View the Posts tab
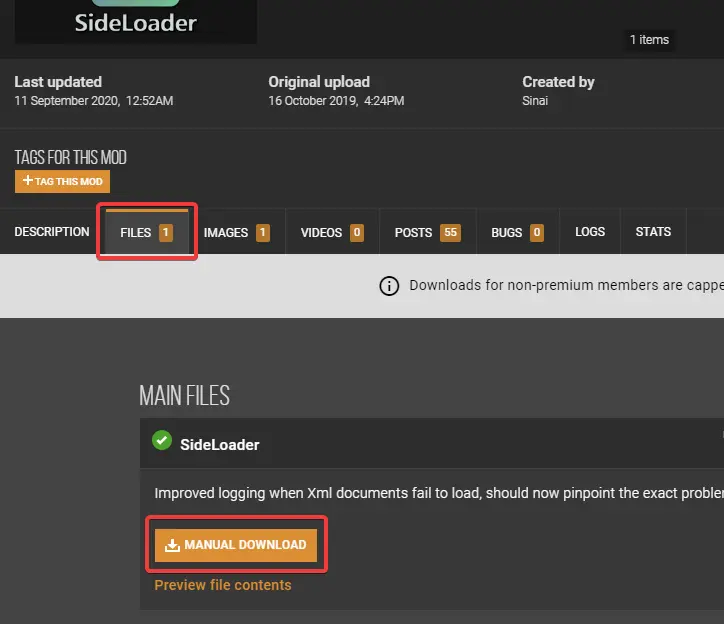This screenshot has width=724, height=624. 428,232
